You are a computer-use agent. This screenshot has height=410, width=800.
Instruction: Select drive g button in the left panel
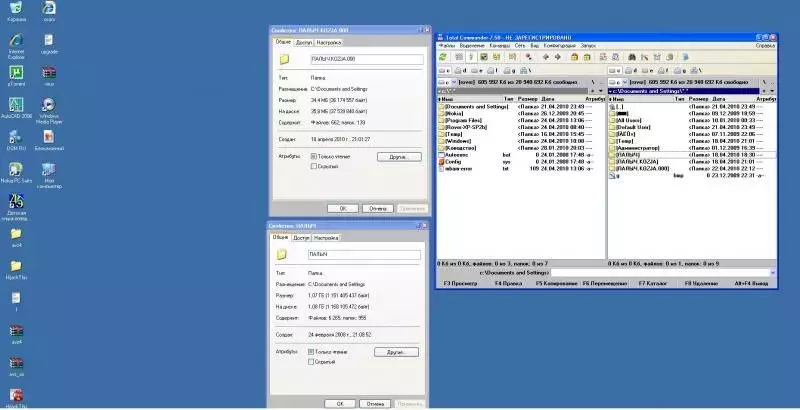pyautogui.click(x=510, y=70)
